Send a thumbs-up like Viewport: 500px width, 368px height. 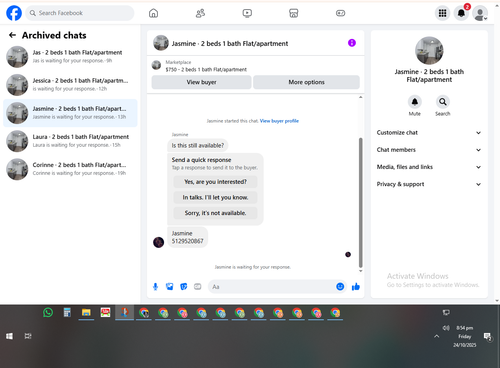click(x=356, y=287)
